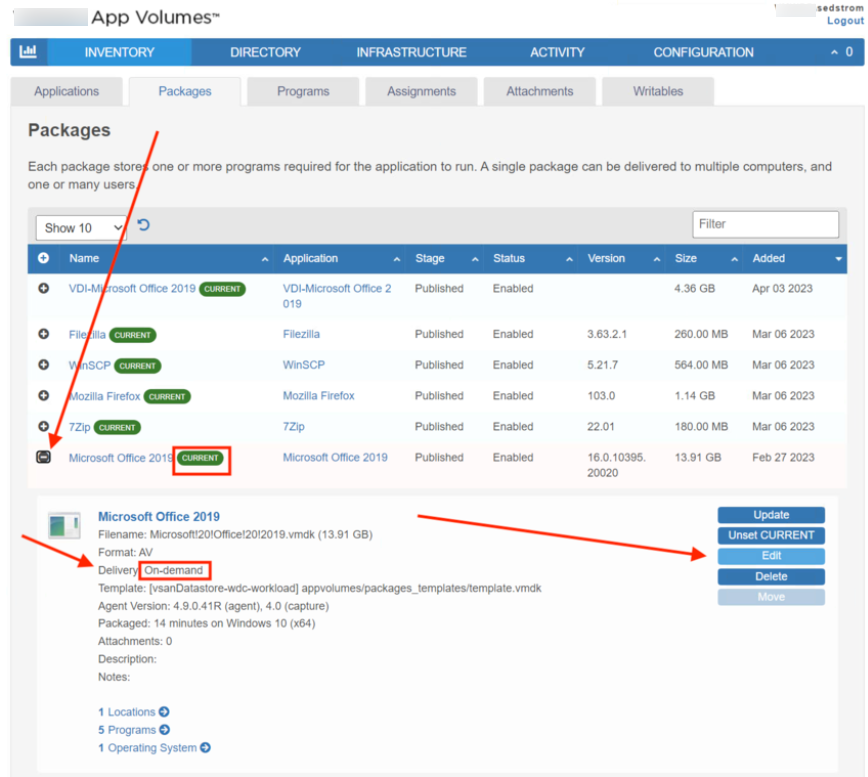Click in the Filter text field
868x777 pixels.
765,224
